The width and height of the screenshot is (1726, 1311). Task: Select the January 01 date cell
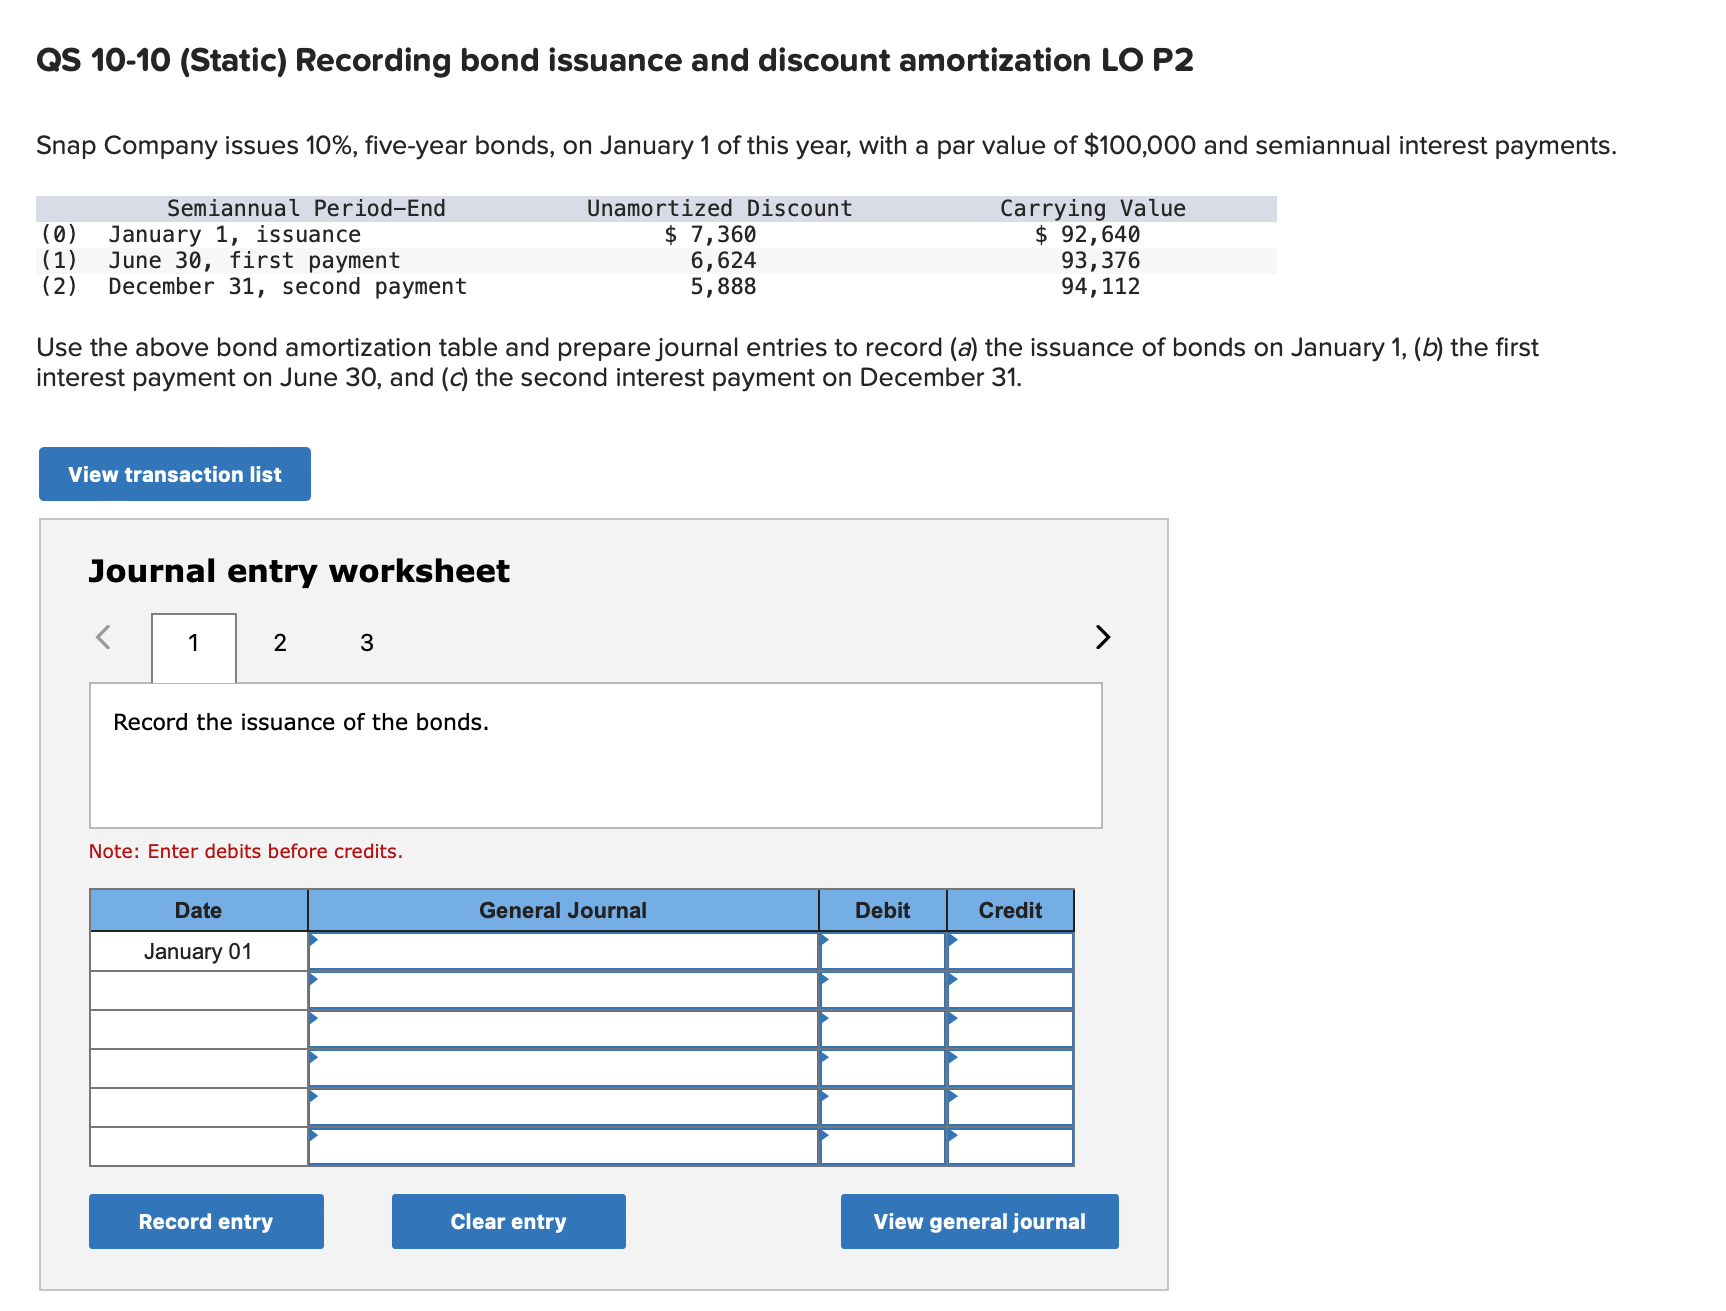[x=197, y=951]
